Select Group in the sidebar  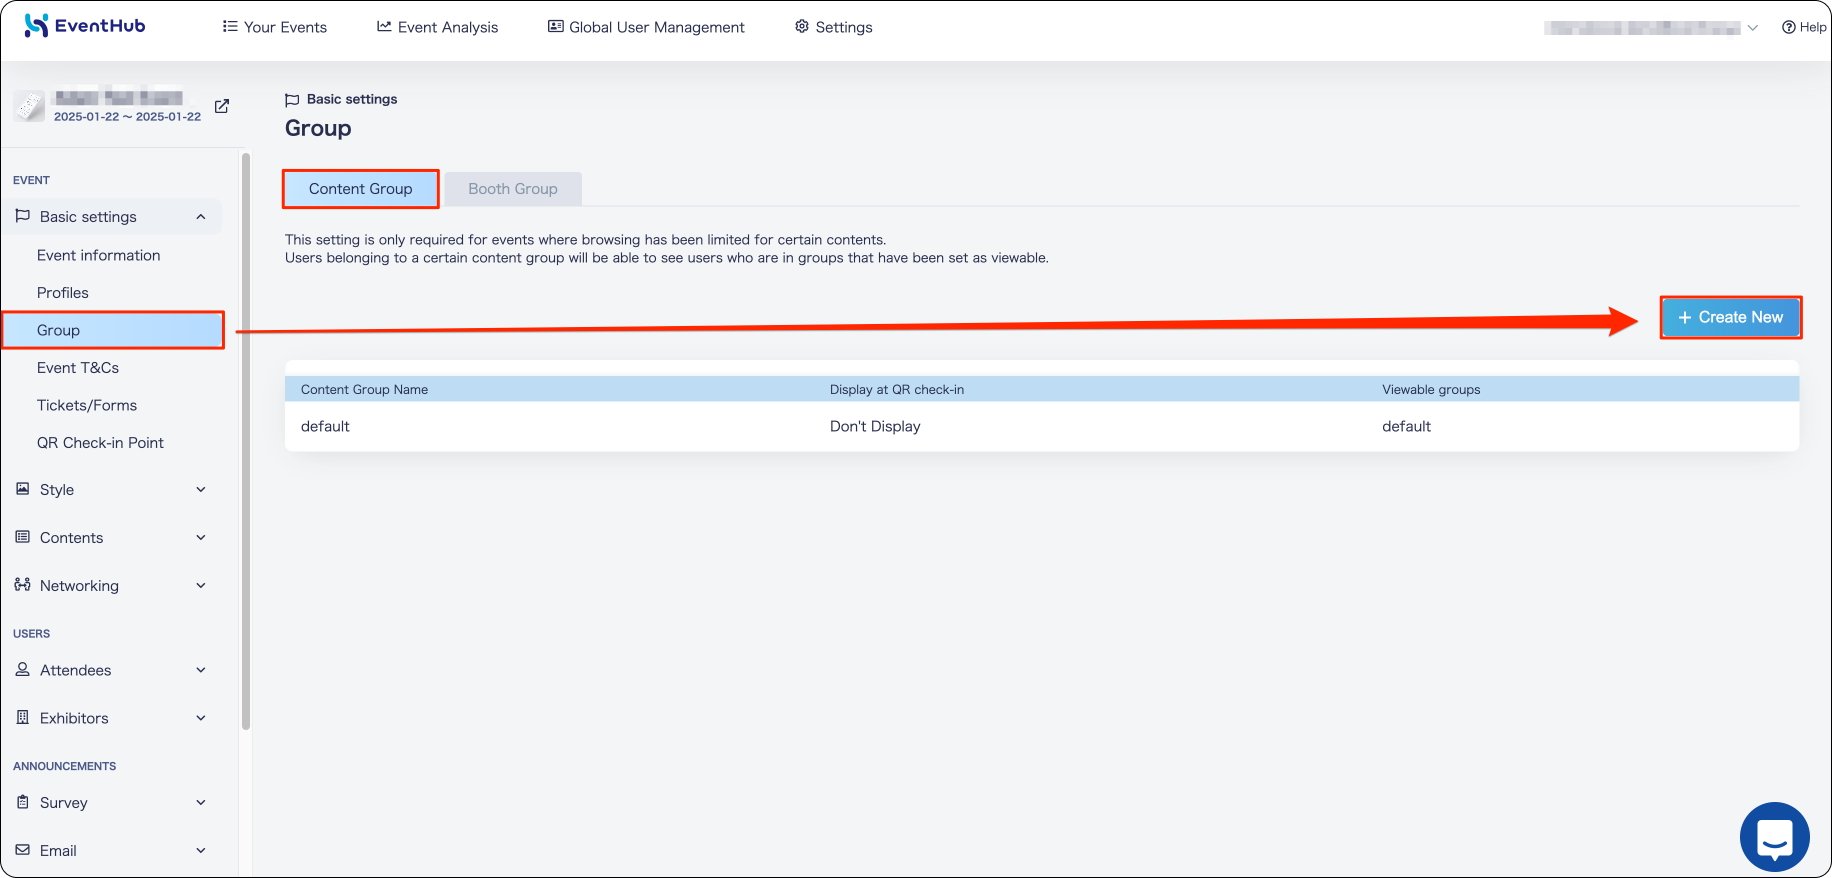[x=113, y=330]
